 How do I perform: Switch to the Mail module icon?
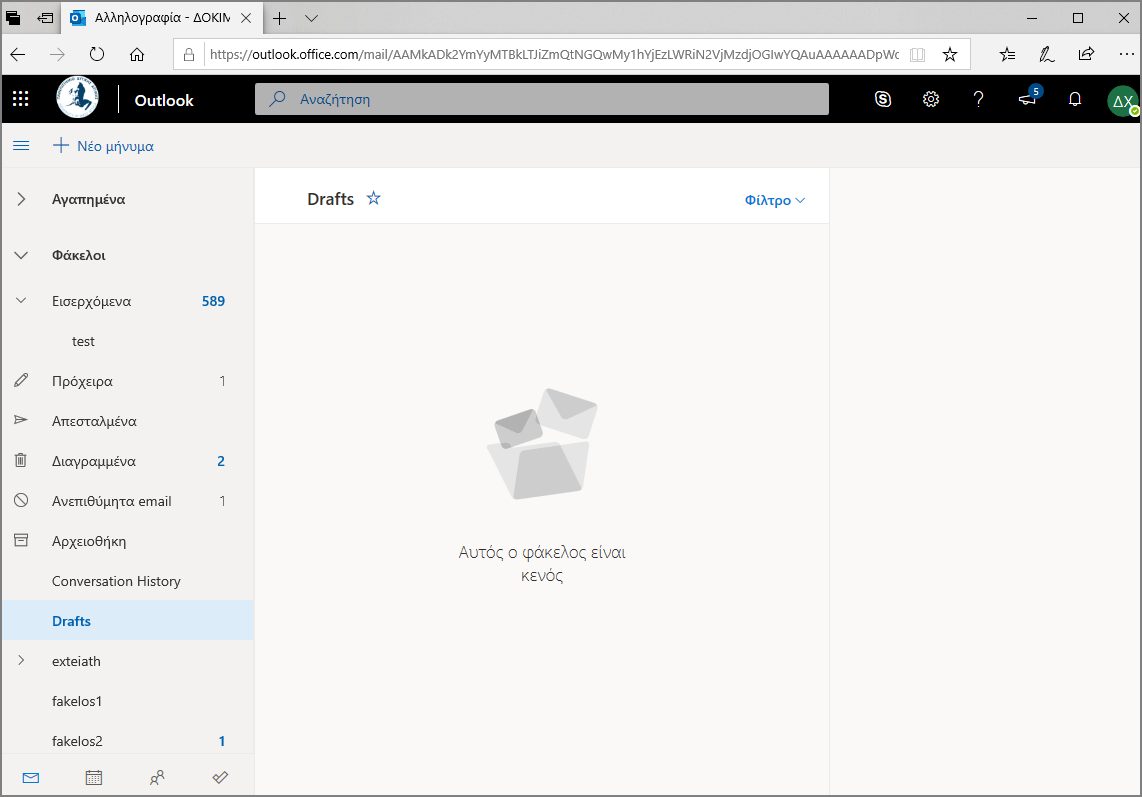point(31,777)
